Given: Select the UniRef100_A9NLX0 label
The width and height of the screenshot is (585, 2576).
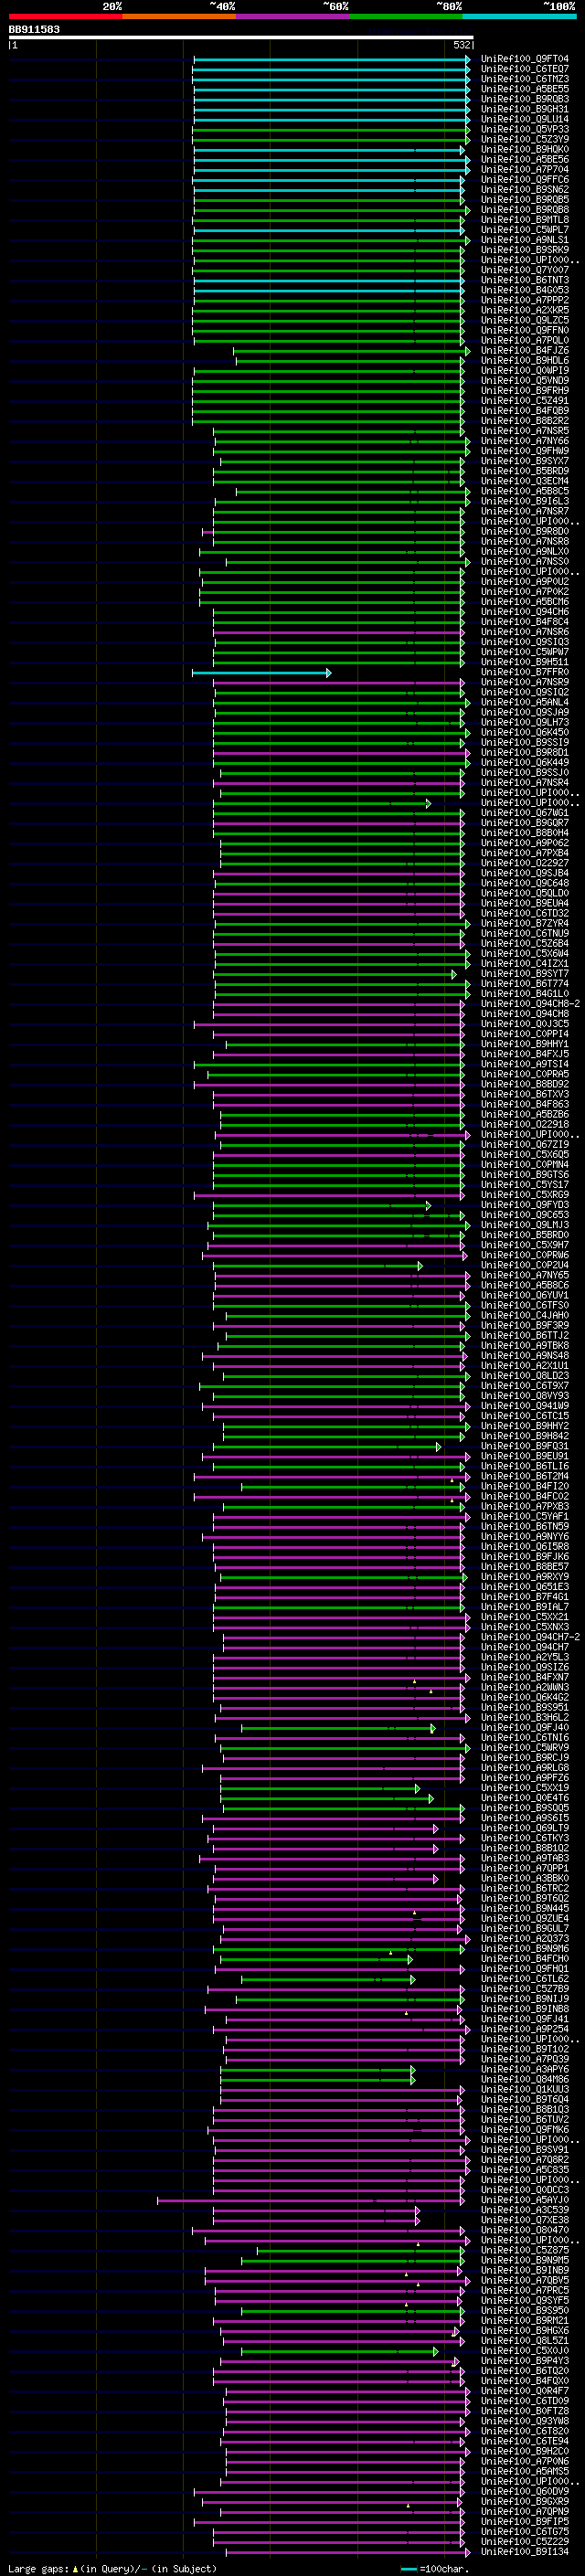Looking at the screenshot, I should [524, 552].
